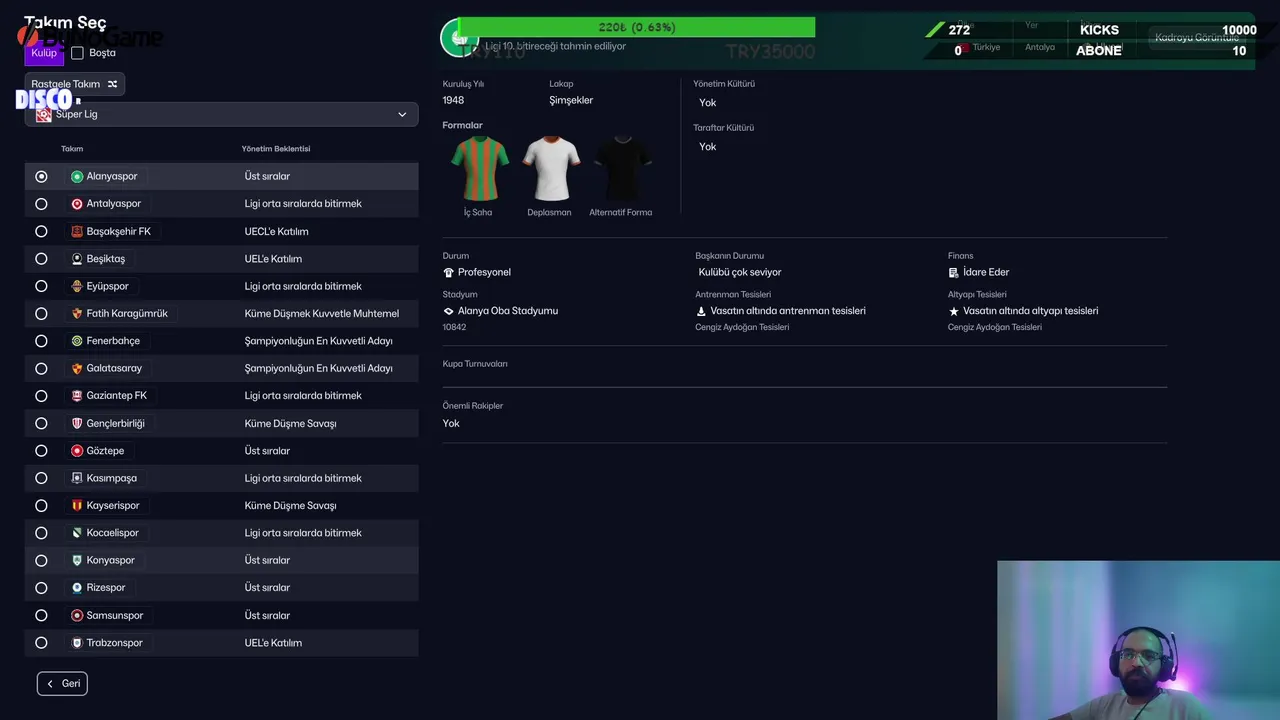1280x720 pixels.
Task: Sort by the Yönetim Beklentisi column header
Action: pyautogui.click(x=276, y=149)
